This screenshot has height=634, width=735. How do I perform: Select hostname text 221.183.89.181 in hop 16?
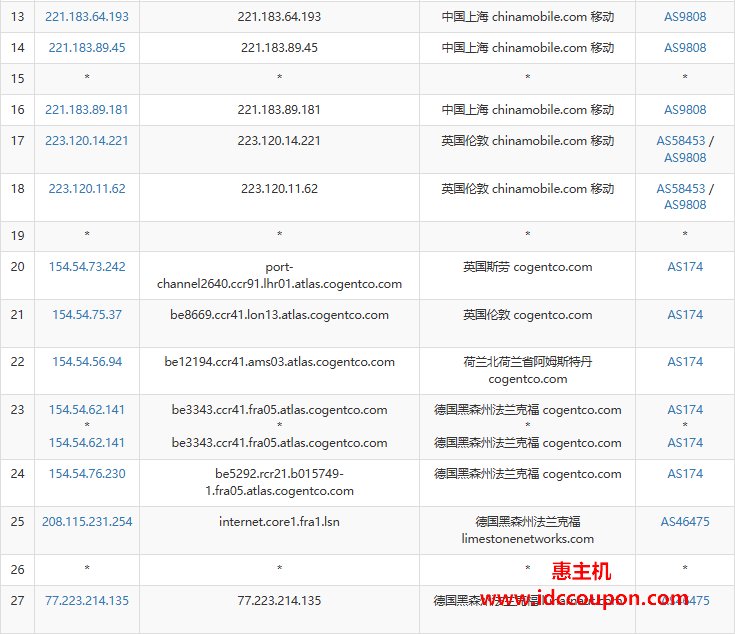(279, 110)
